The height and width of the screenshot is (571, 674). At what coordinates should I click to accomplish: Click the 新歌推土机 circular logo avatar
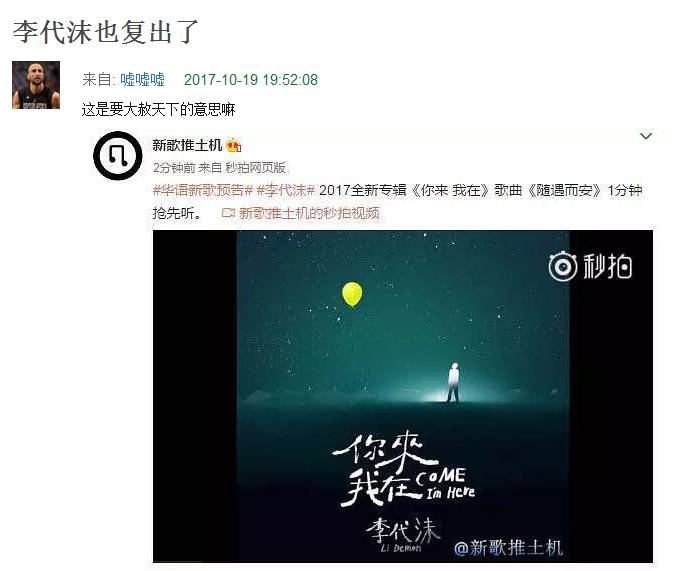117,155
